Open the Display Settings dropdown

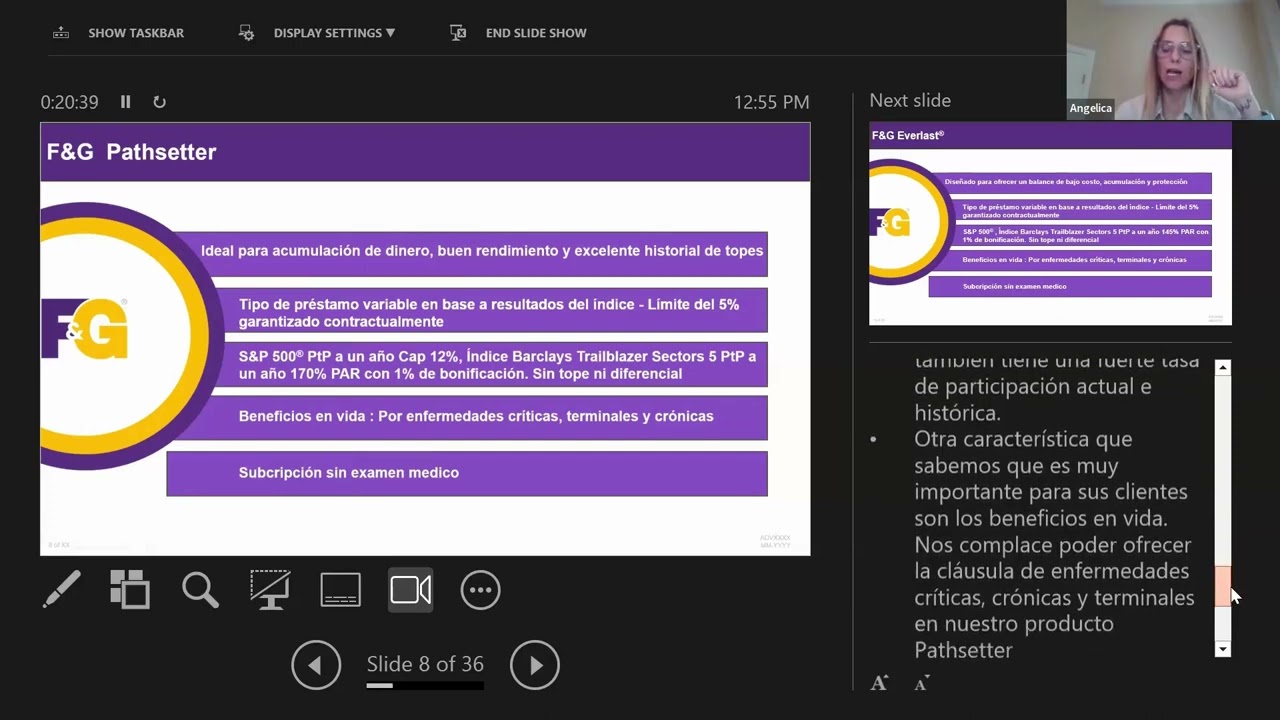pos(334,33)
